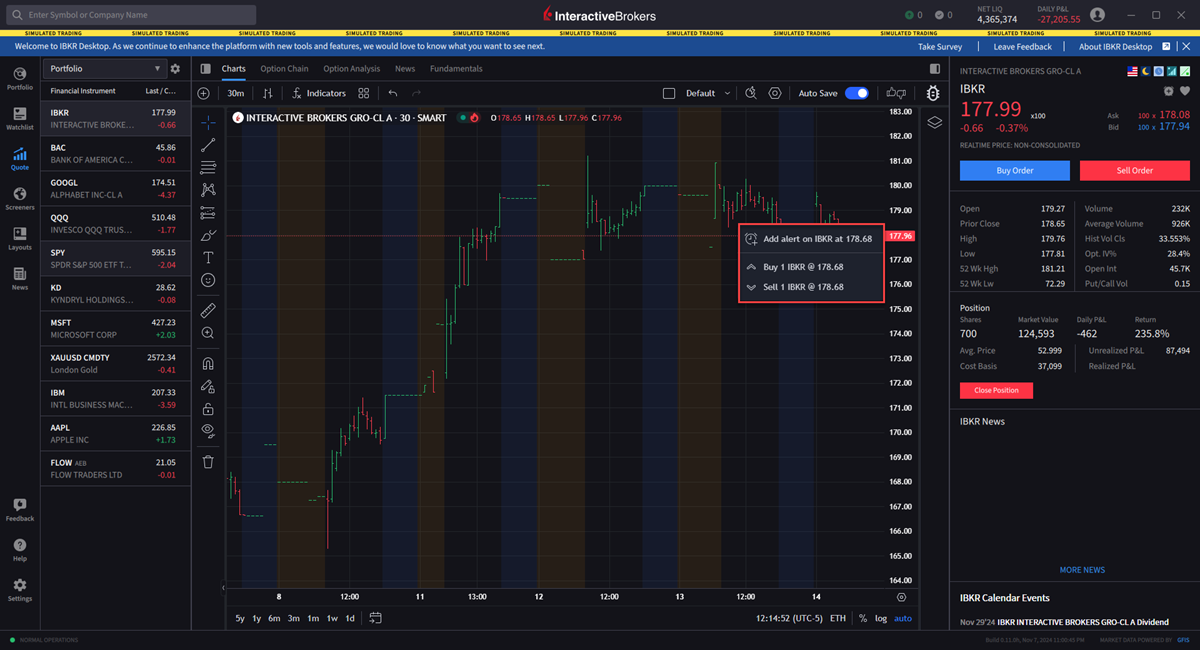1200x650 pixels.
Task: Switch to the Option Analysis tab
Action: tap(351, 69)
